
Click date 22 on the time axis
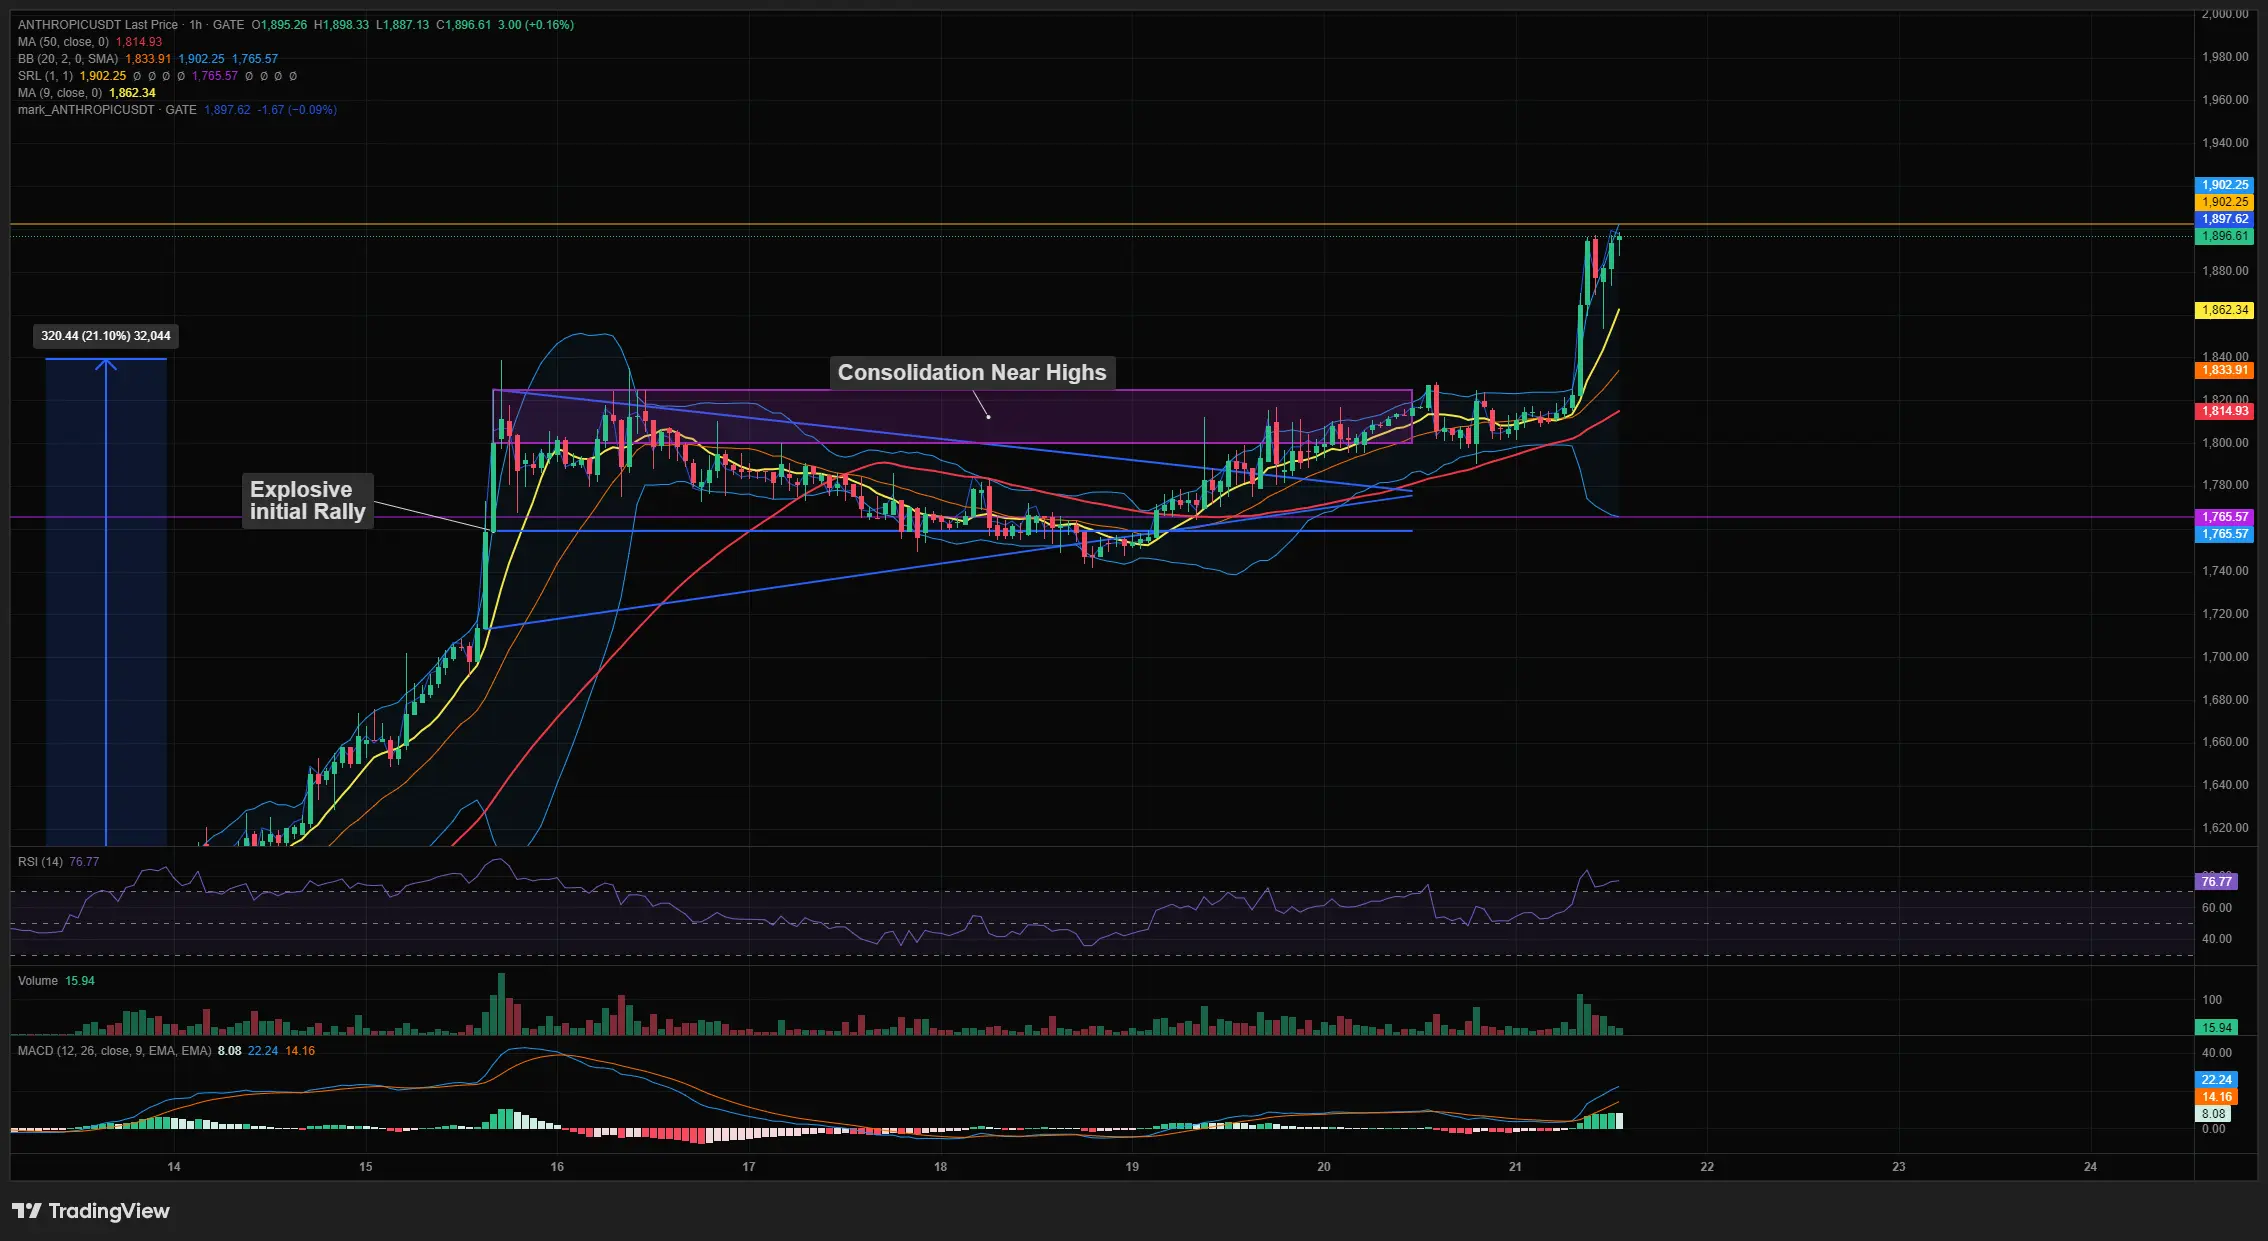[x=1707, y=1167]
